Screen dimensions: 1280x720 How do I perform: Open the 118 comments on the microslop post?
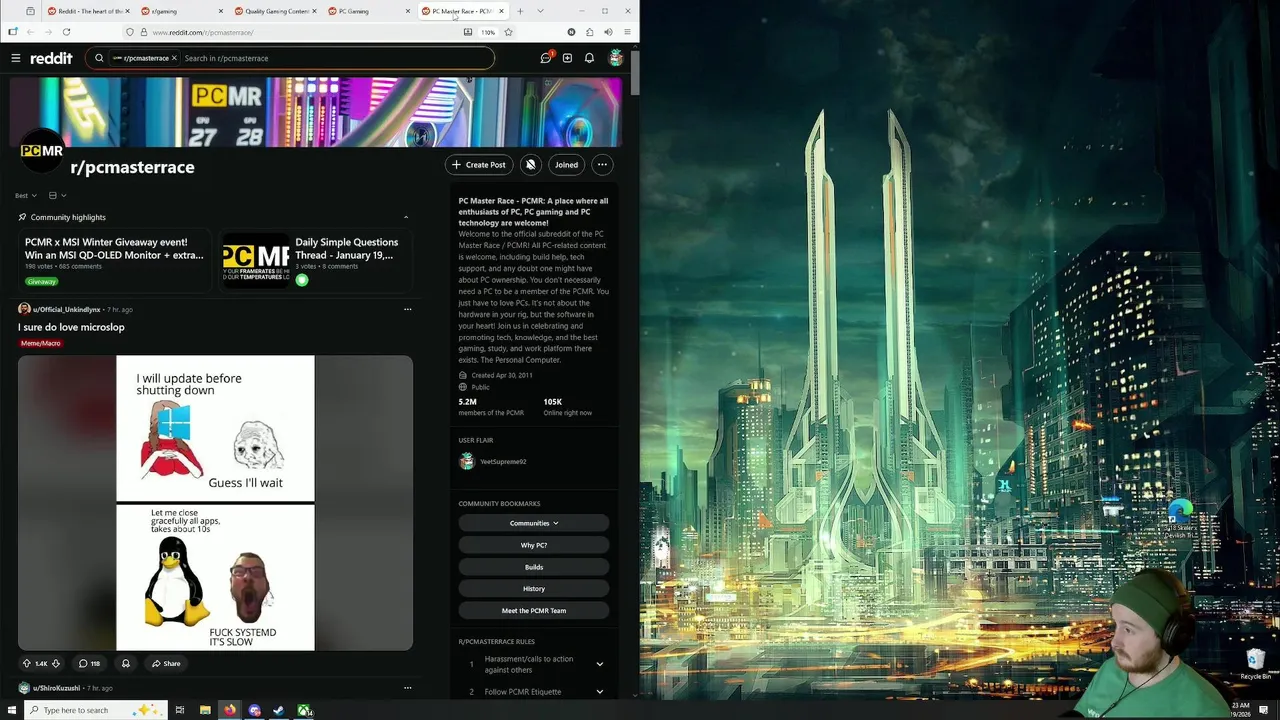[x=89, y=663]
